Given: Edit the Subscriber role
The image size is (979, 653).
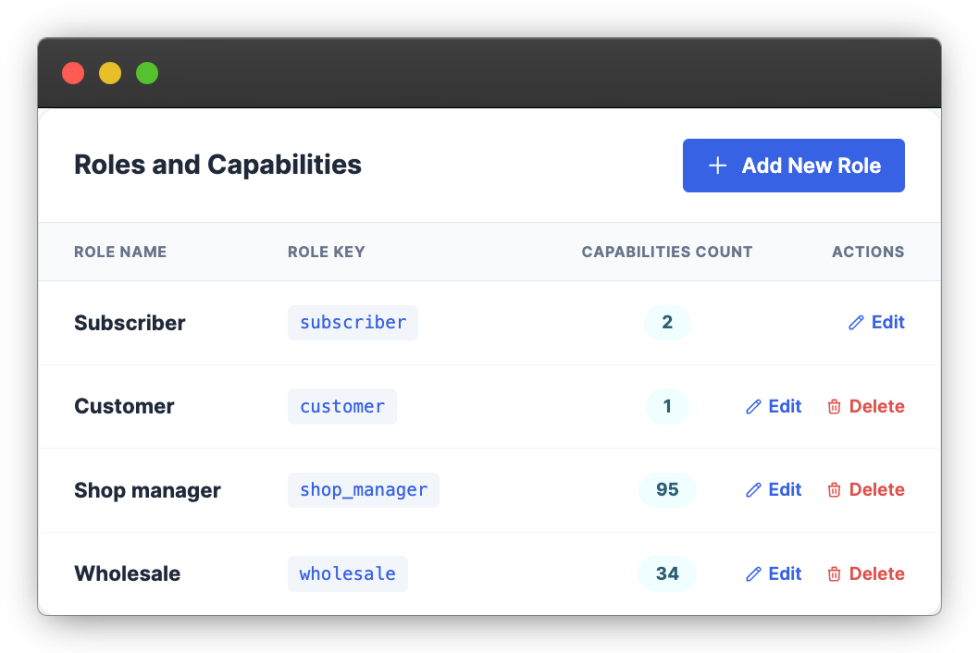Looking at the screenshot, I should click(x=876, y=322).
